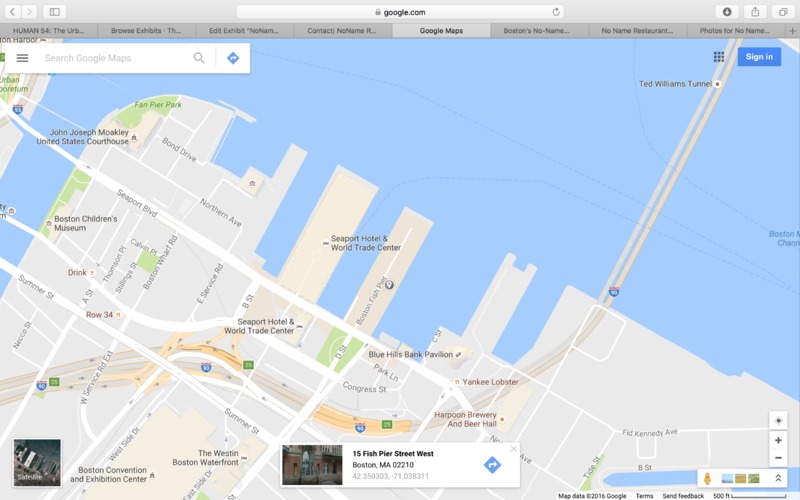Show my location on the map

tap(778, 420)
